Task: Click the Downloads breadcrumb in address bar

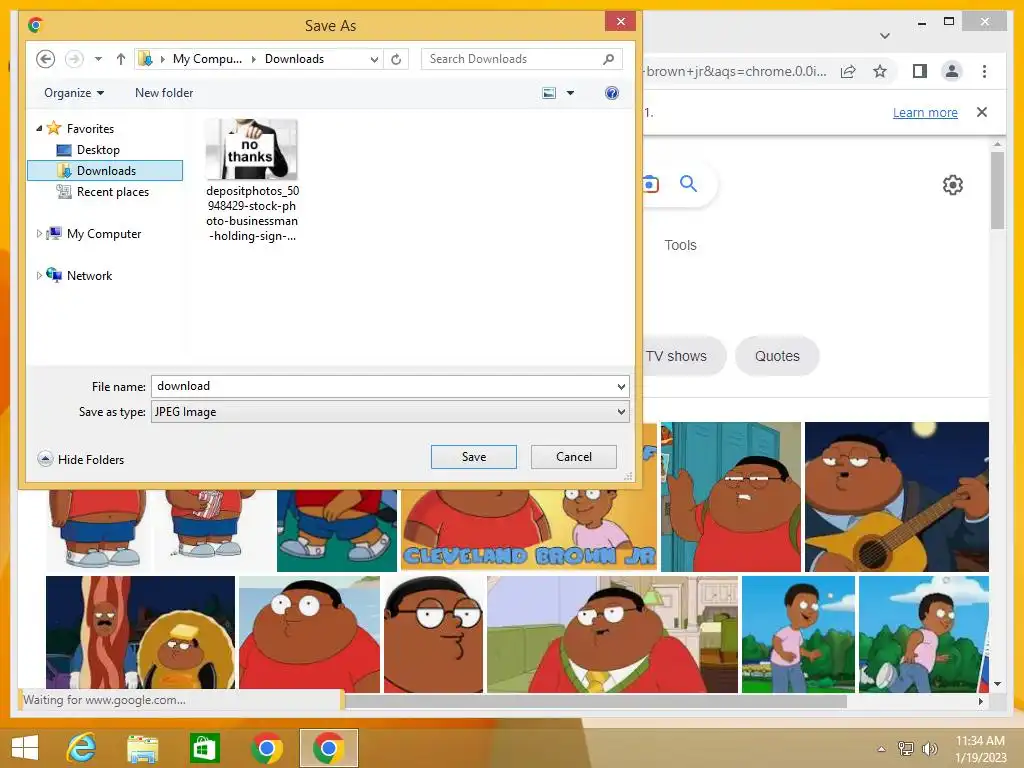Action: [294, 59]
